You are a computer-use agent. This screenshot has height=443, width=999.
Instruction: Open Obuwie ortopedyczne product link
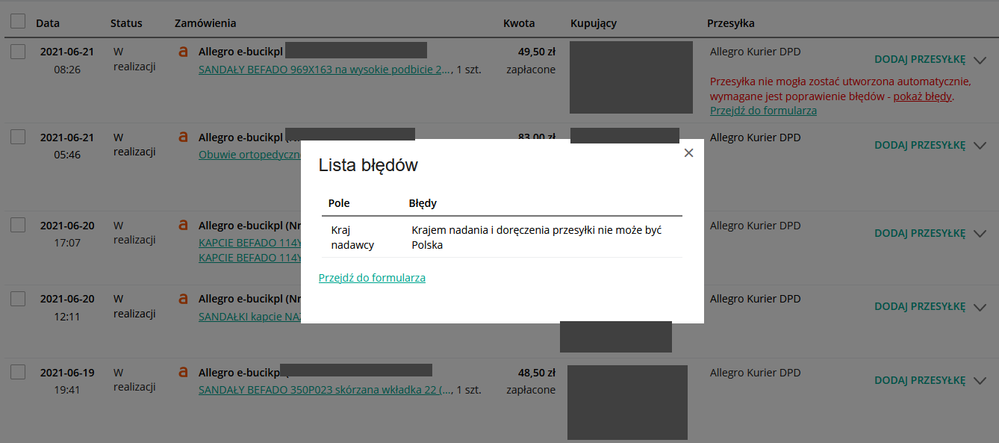pos(250,155)
